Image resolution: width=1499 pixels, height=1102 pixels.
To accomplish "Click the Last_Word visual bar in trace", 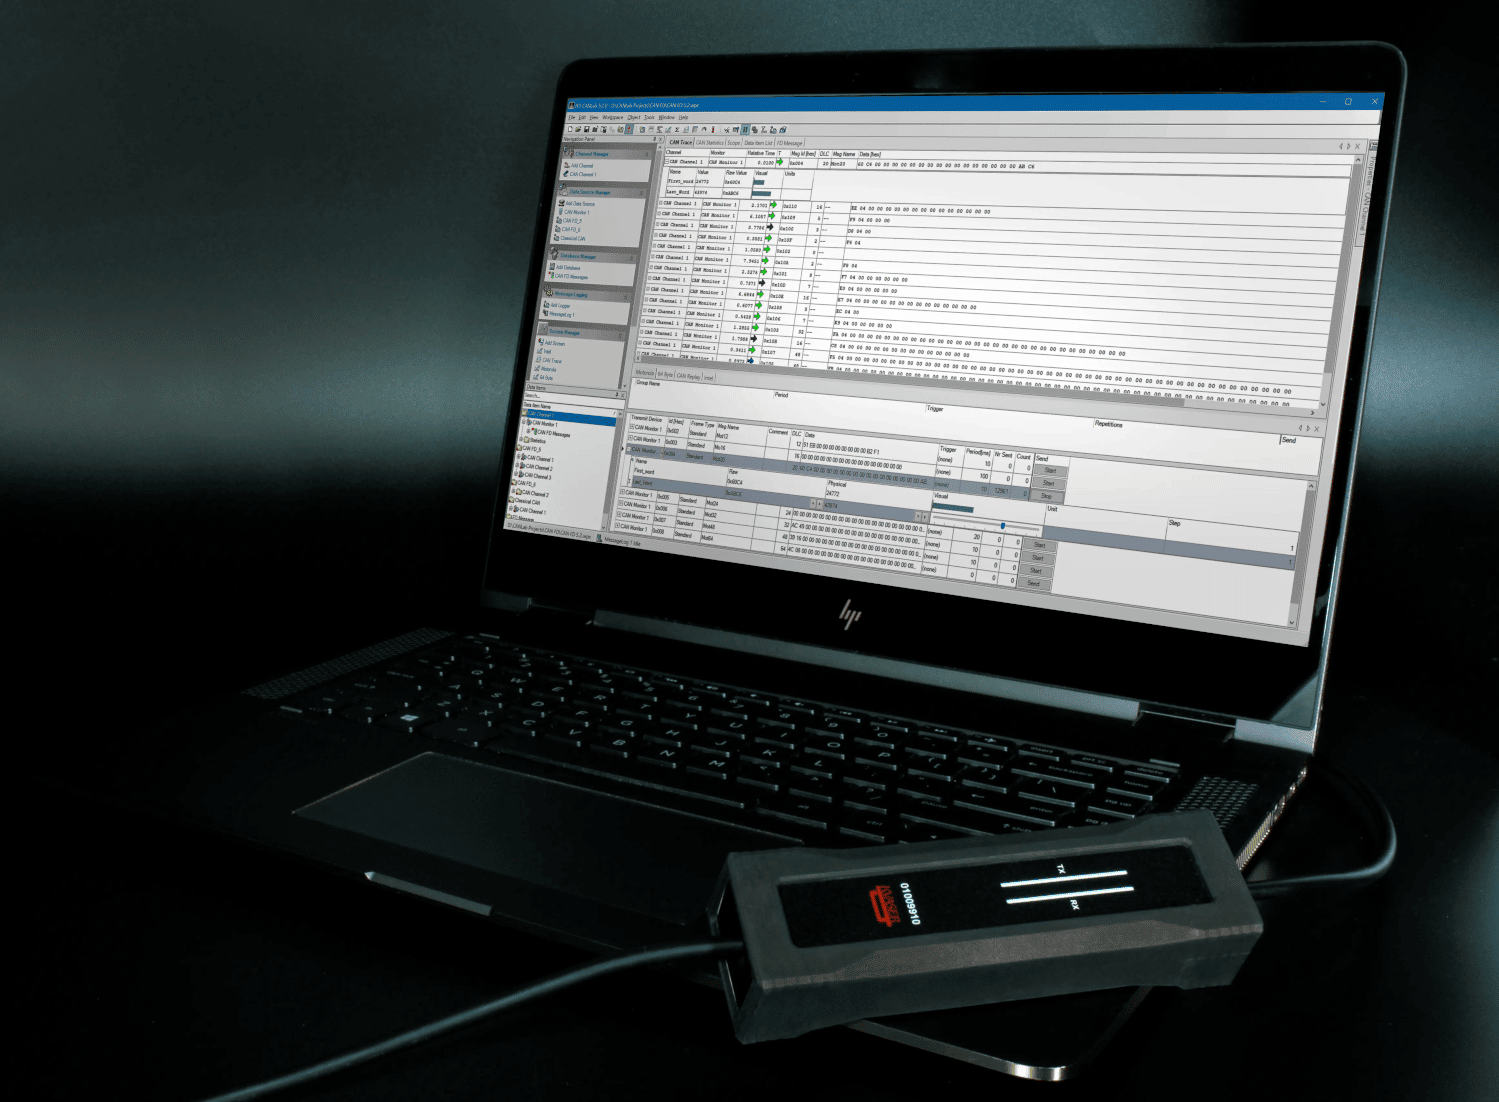I will pyautogui.click(x=761, y=193).
